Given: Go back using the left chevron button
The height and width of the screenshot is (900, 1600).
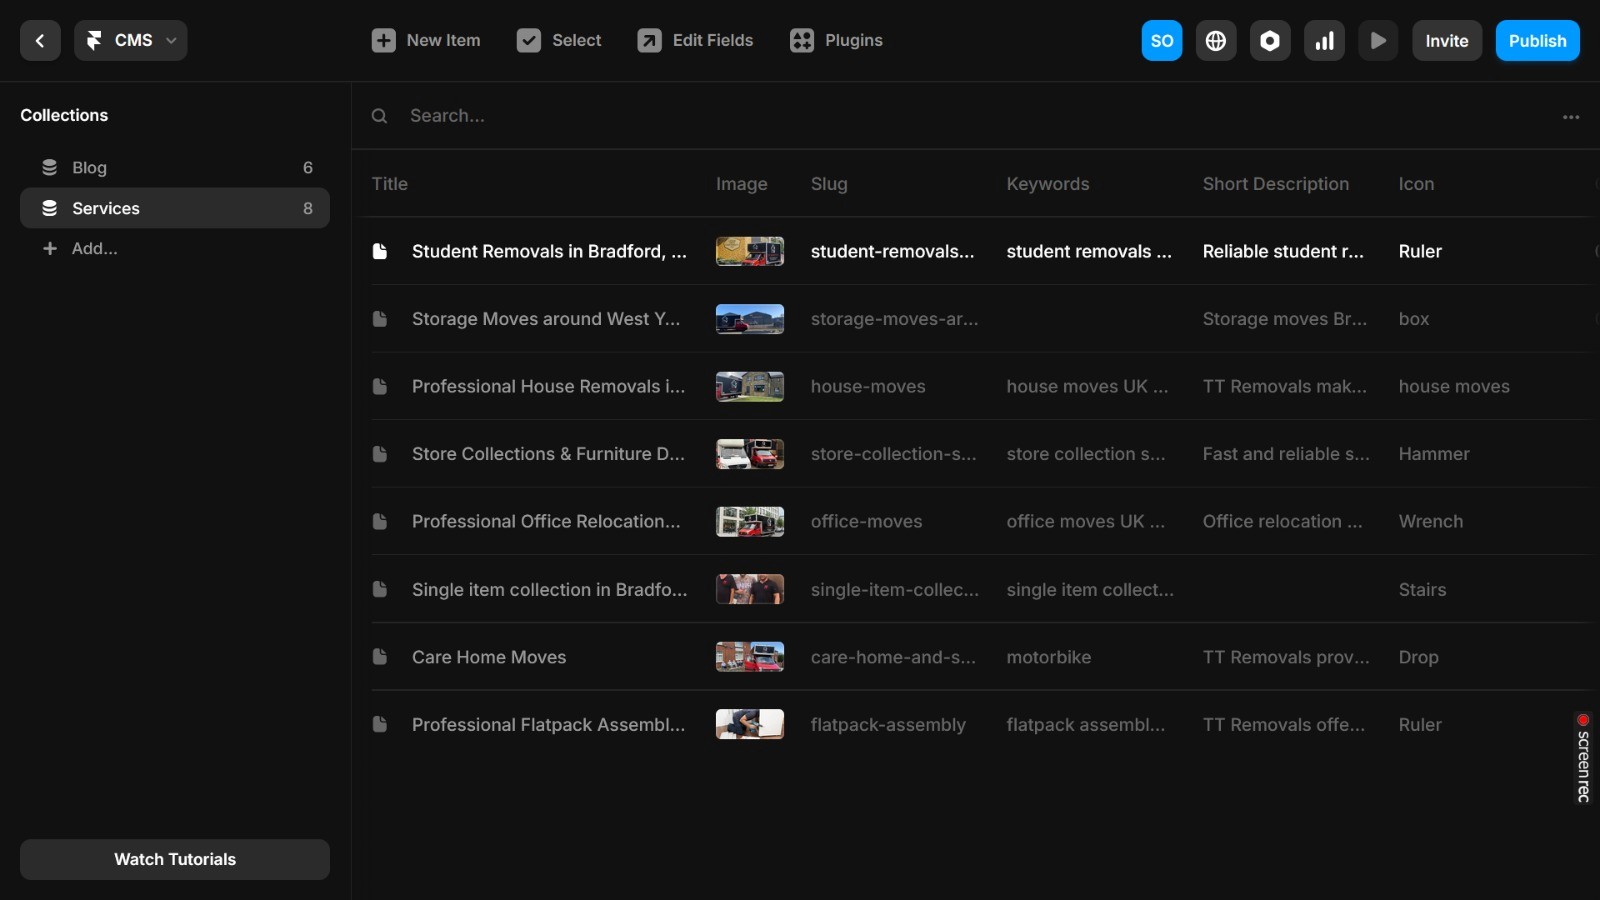Looking at the screenshot, I should (x=40, y=41).
